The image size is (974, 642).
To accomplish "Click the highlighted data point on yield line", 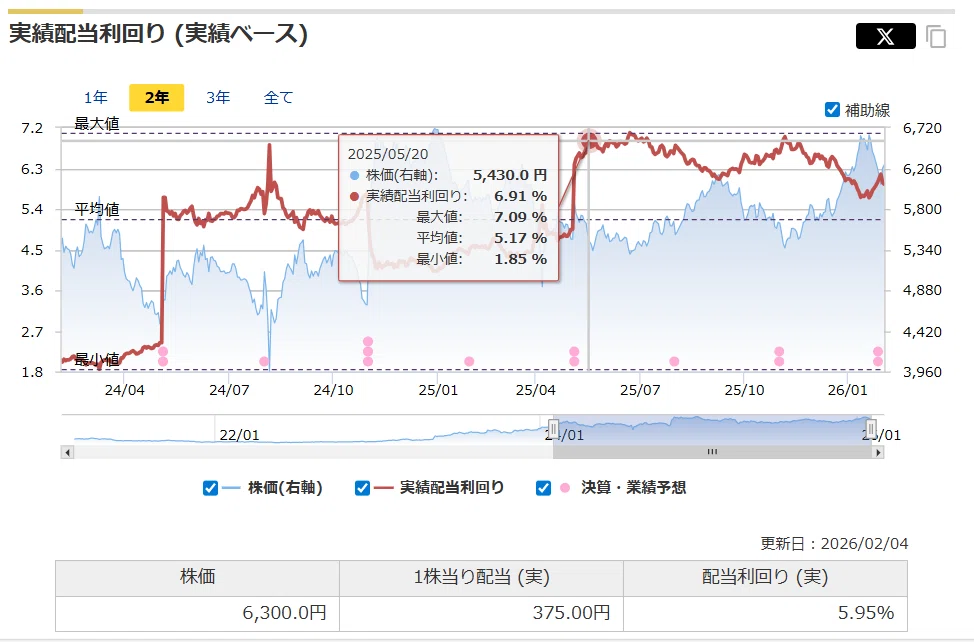I will coord(588,141).
